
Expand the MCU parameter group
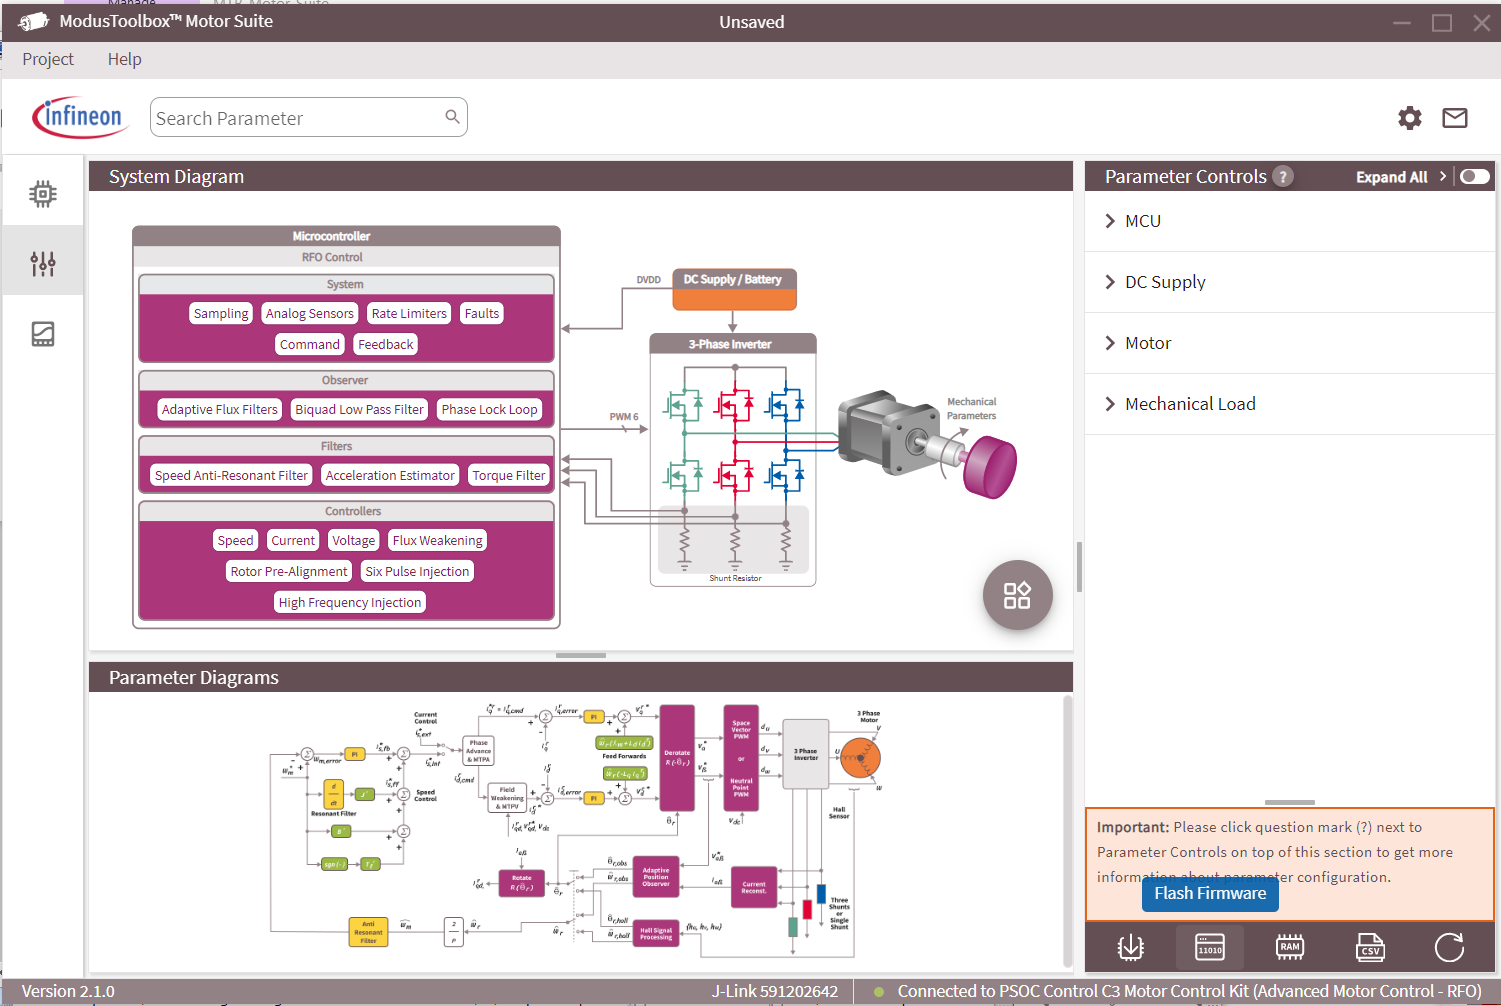coord(1289,221)
